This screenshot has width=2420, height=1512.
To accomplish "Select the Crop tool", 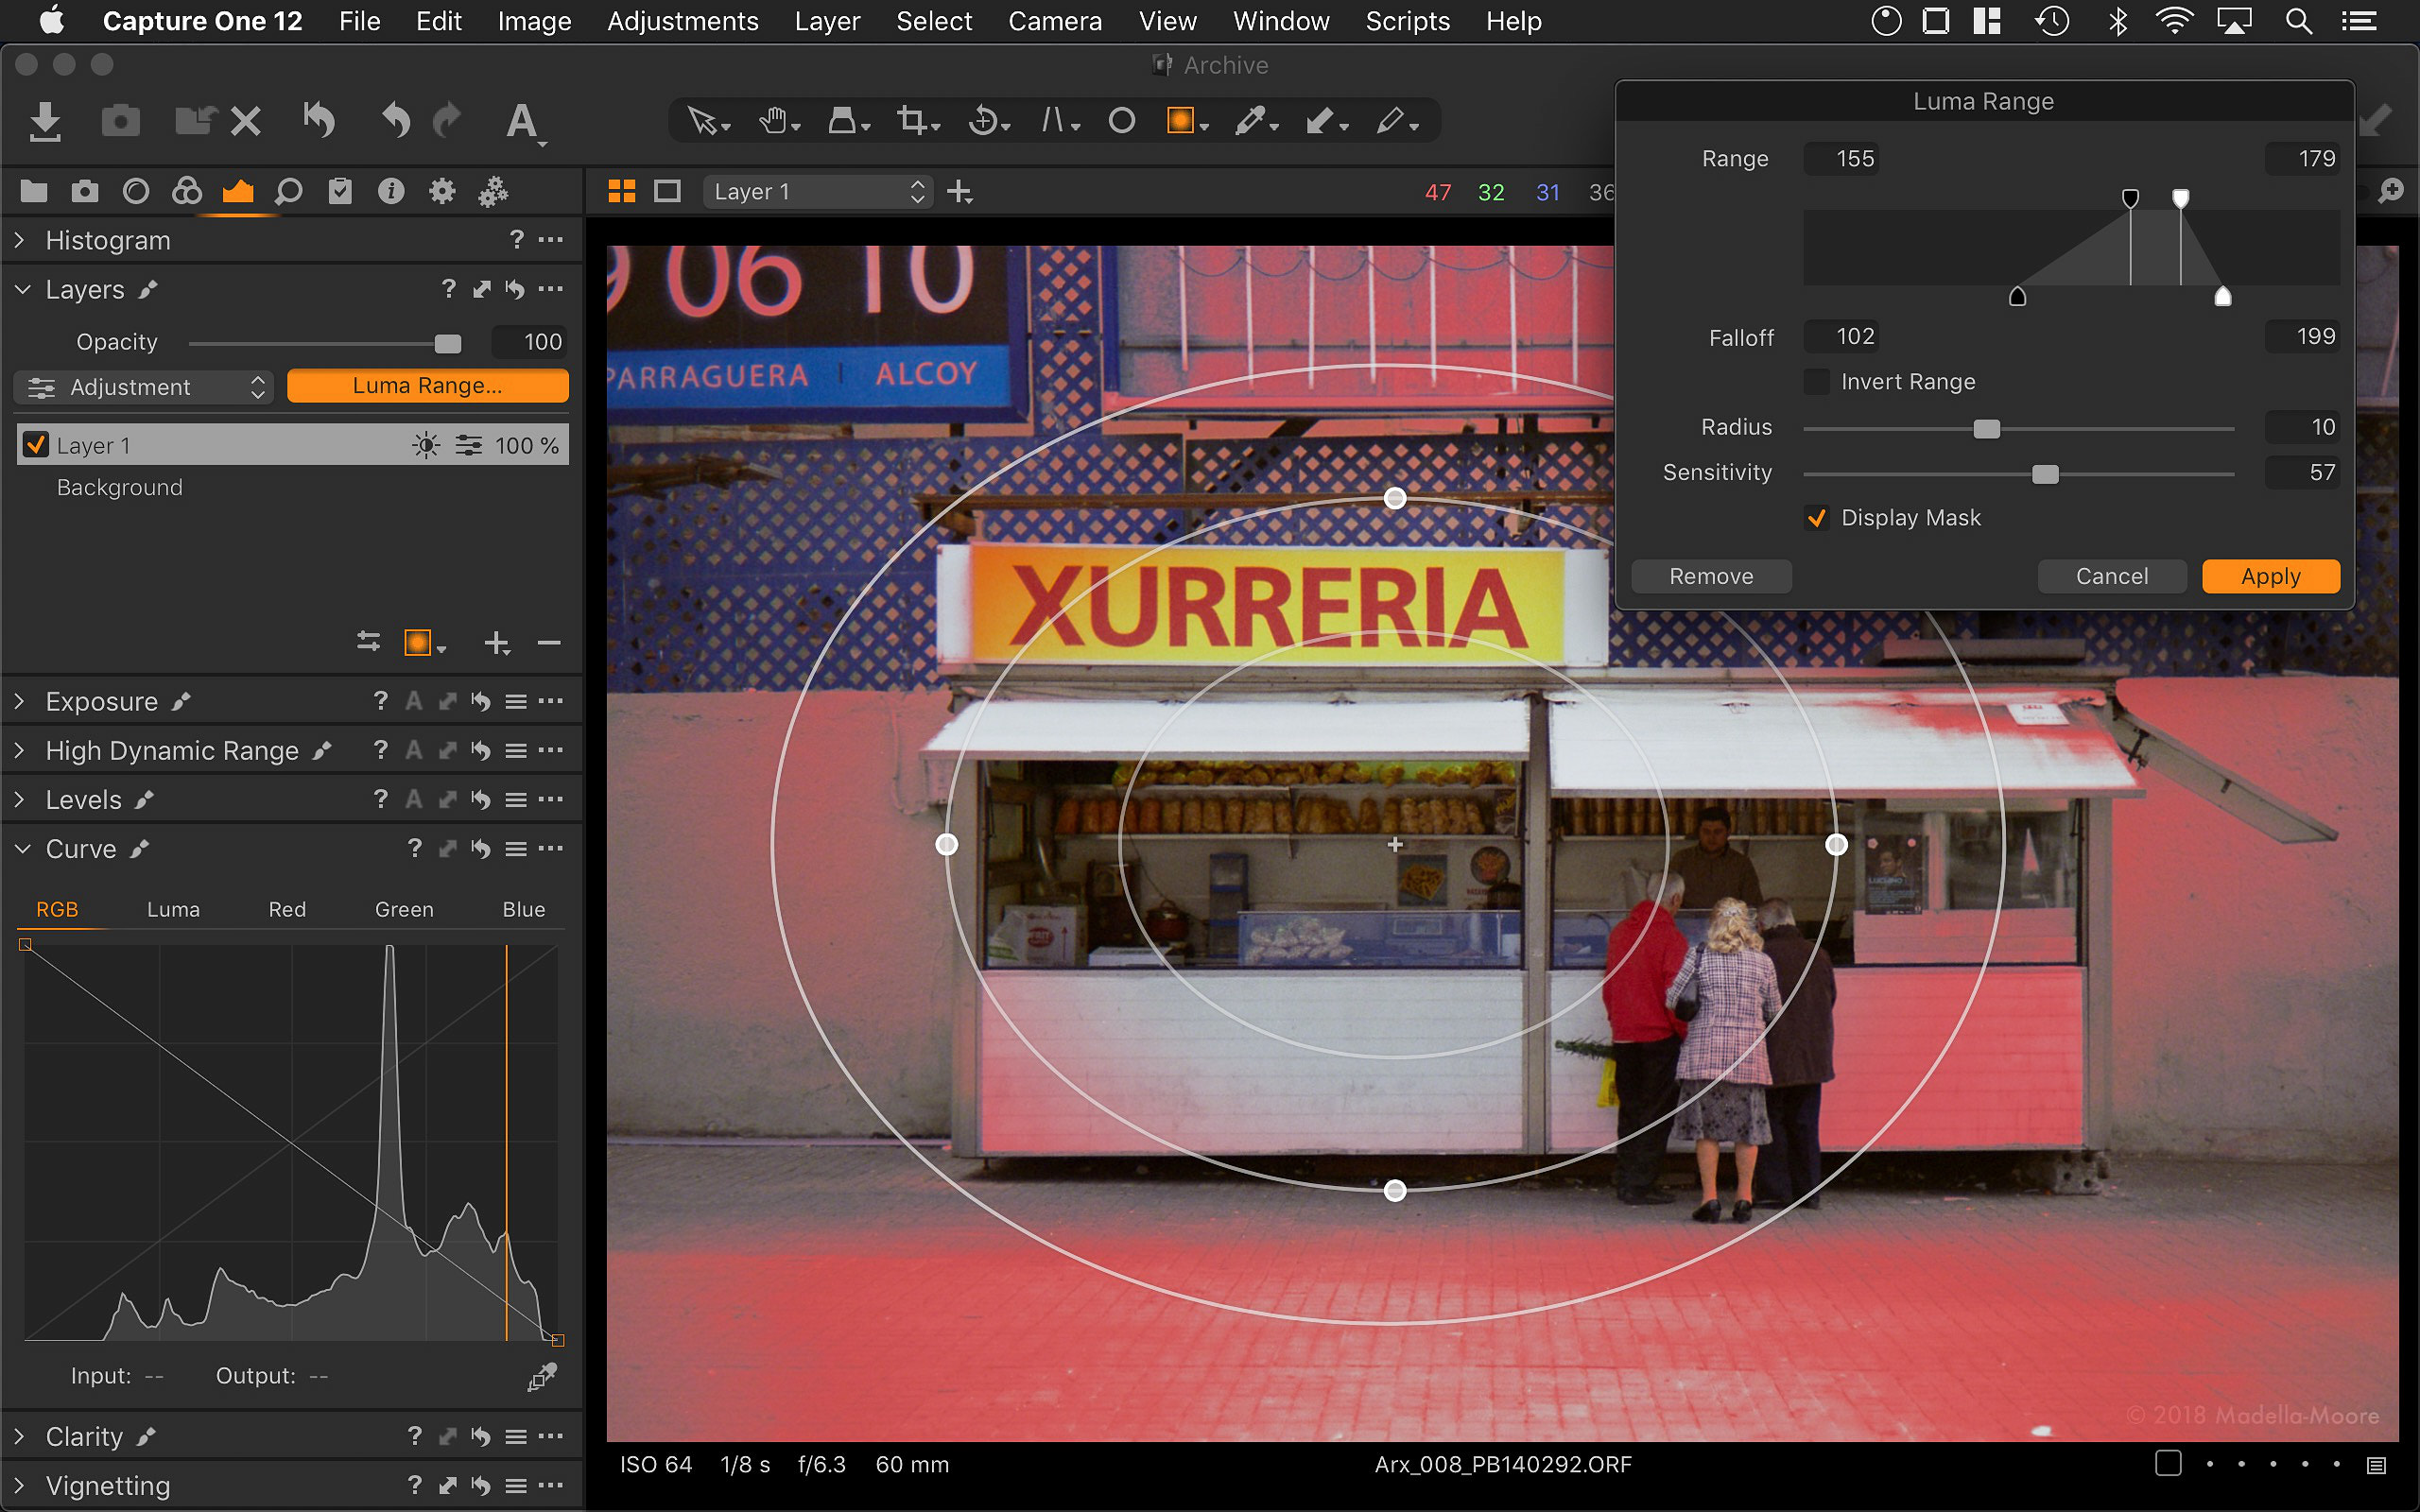I will pos(911,121).
